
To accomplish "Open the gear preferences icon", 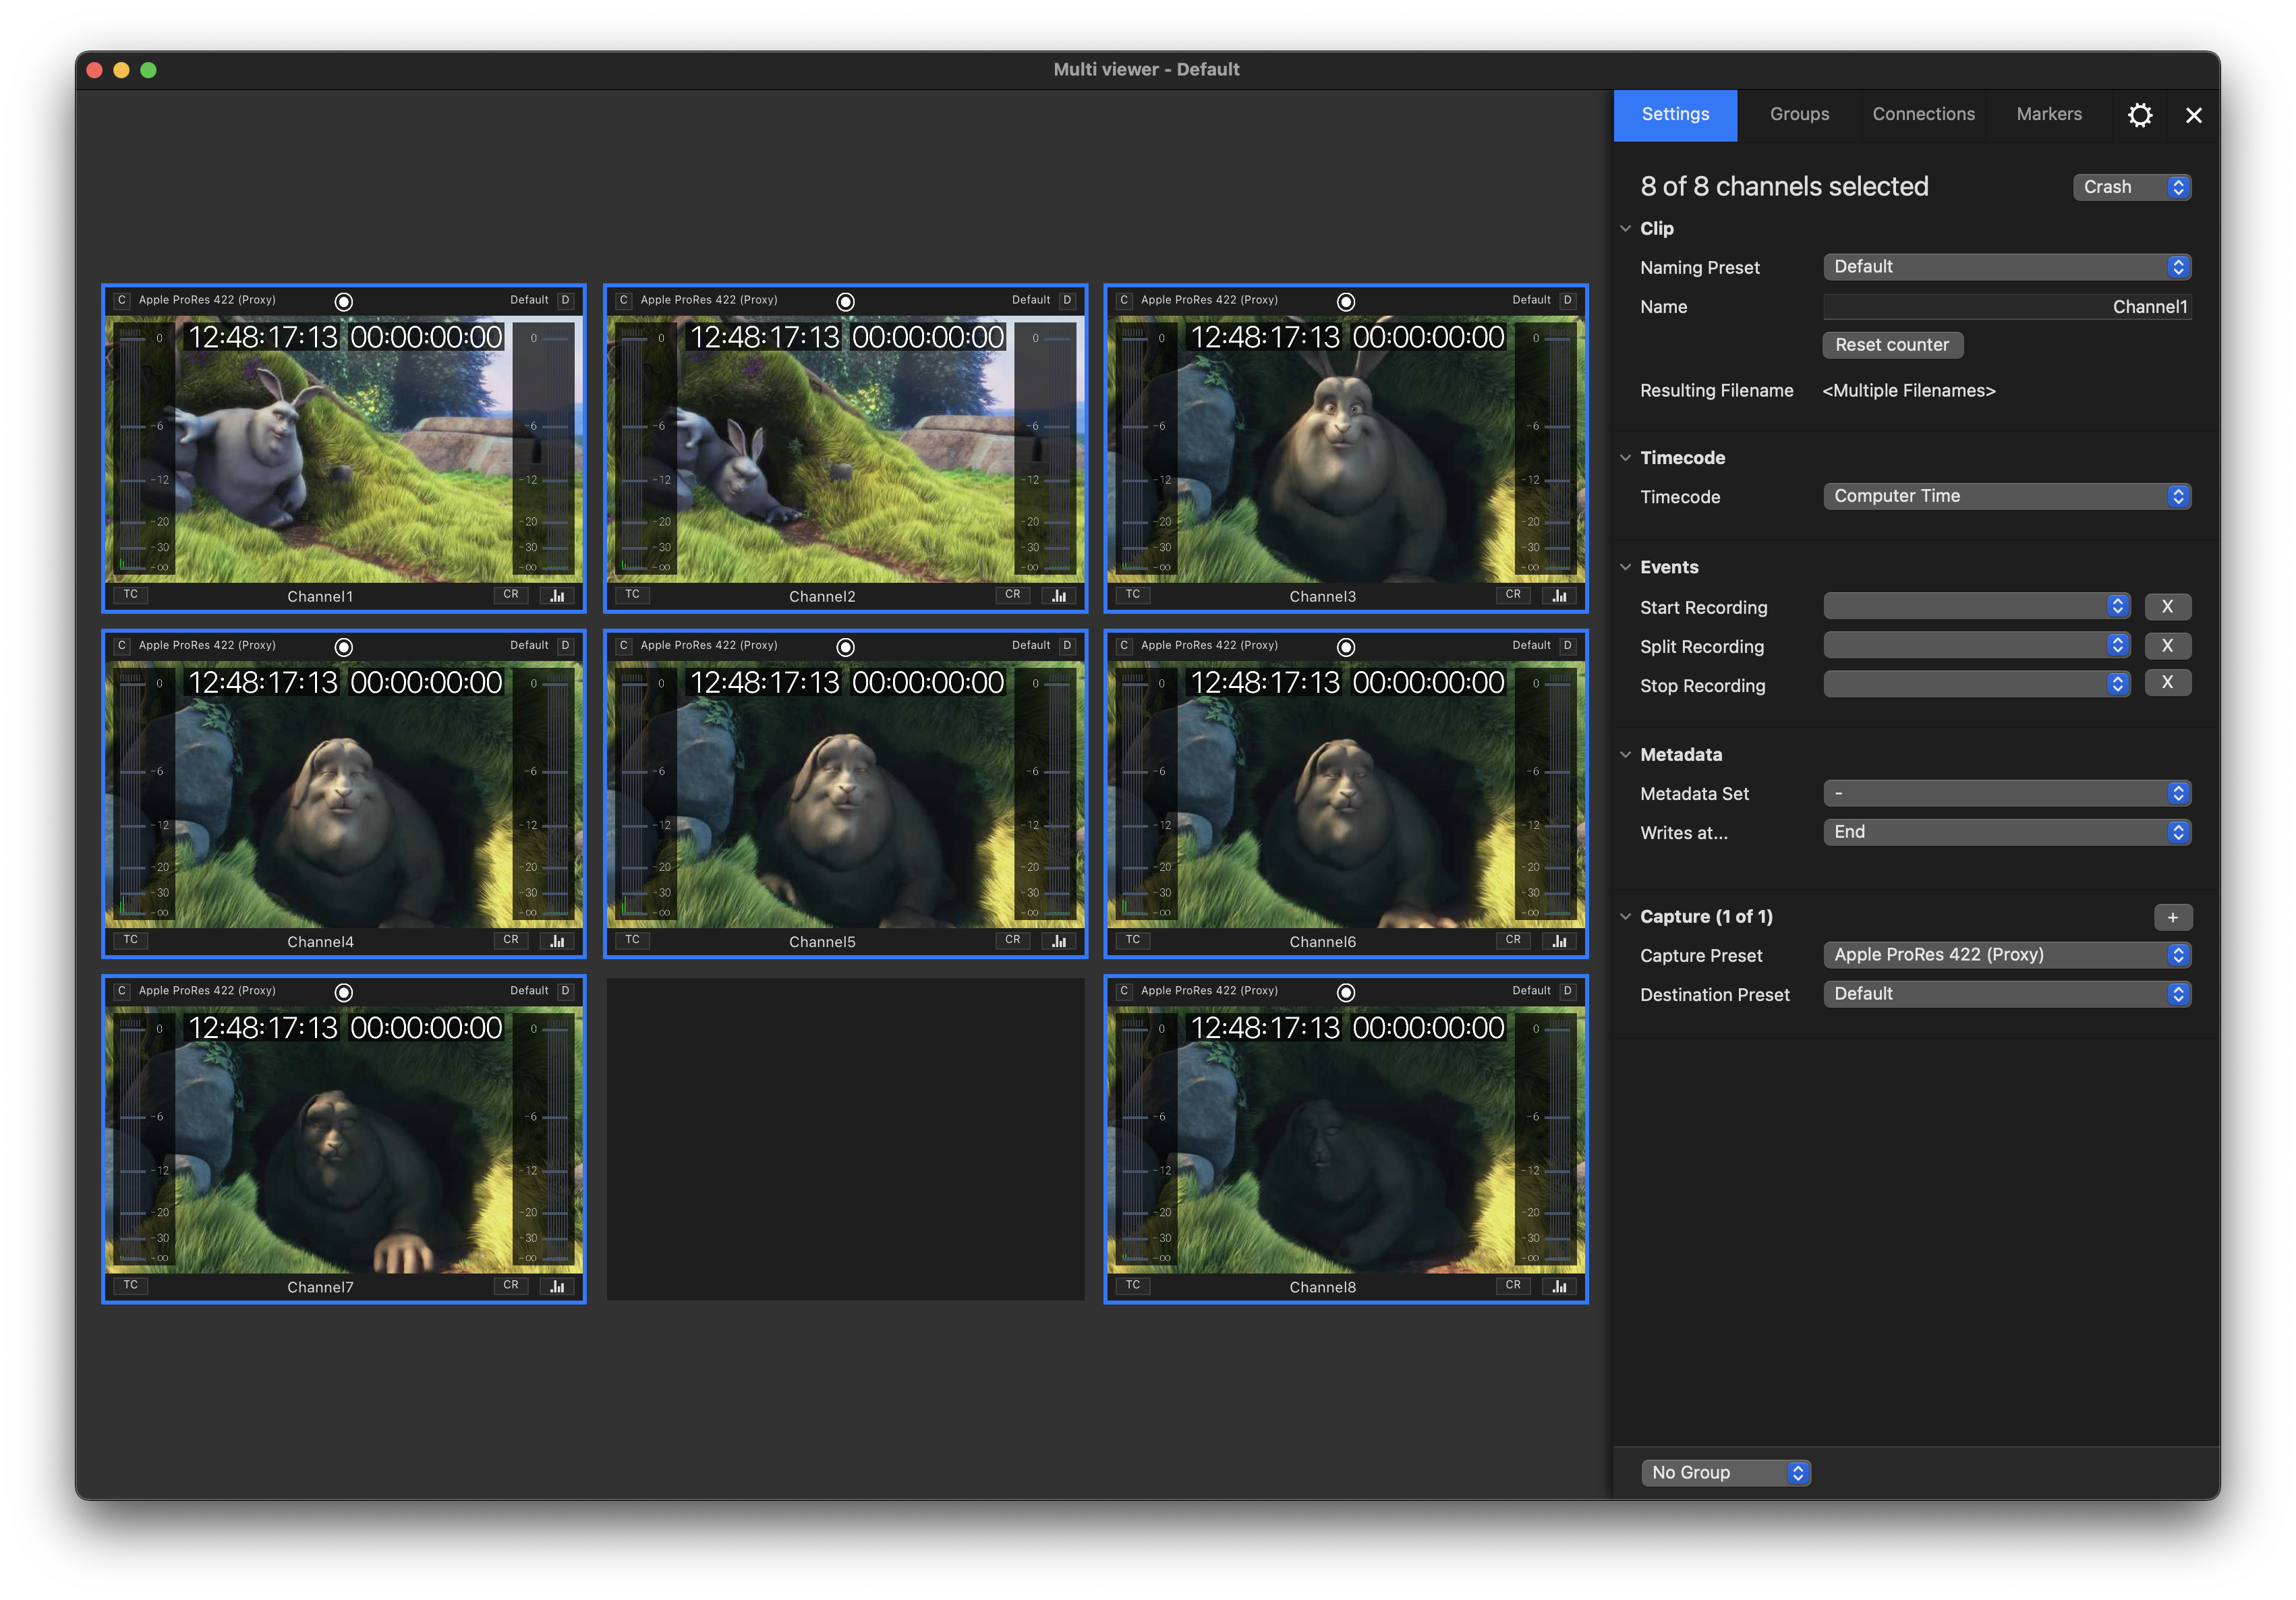I will pos(2139,115).
